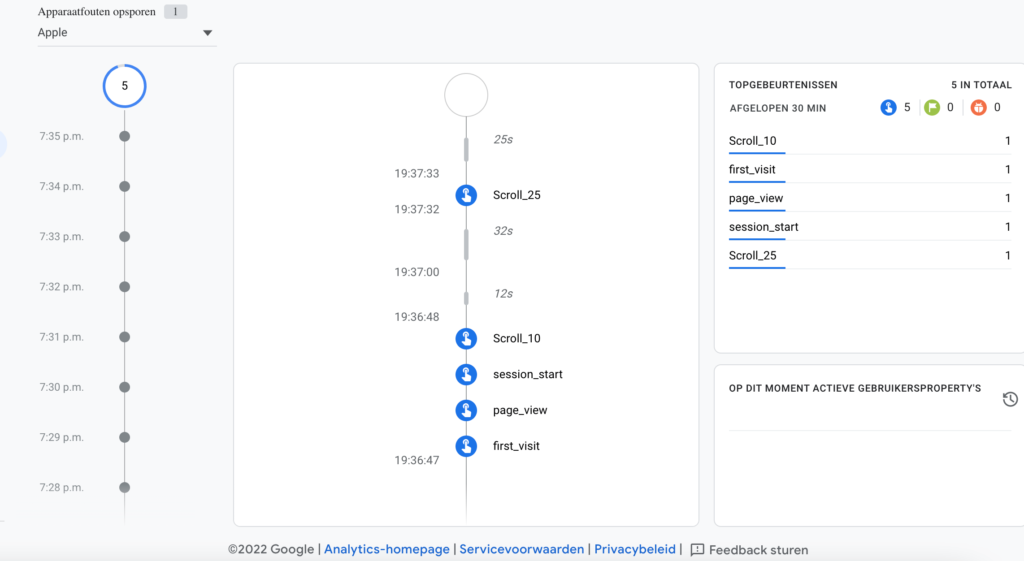Select the 7:30 p.m. timeline marker

click(125, 387)
